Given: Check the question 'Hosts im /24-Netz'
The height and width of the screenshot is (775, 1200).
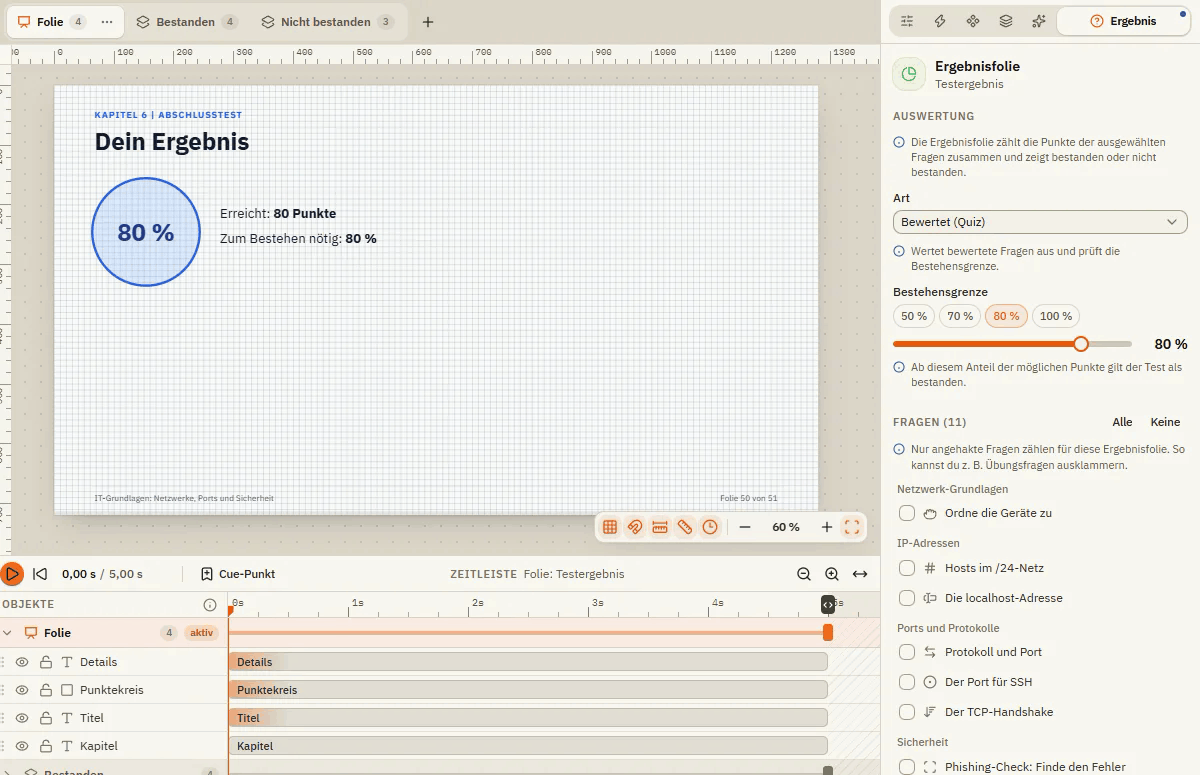Looking at the screenshot, I should 907,568.
